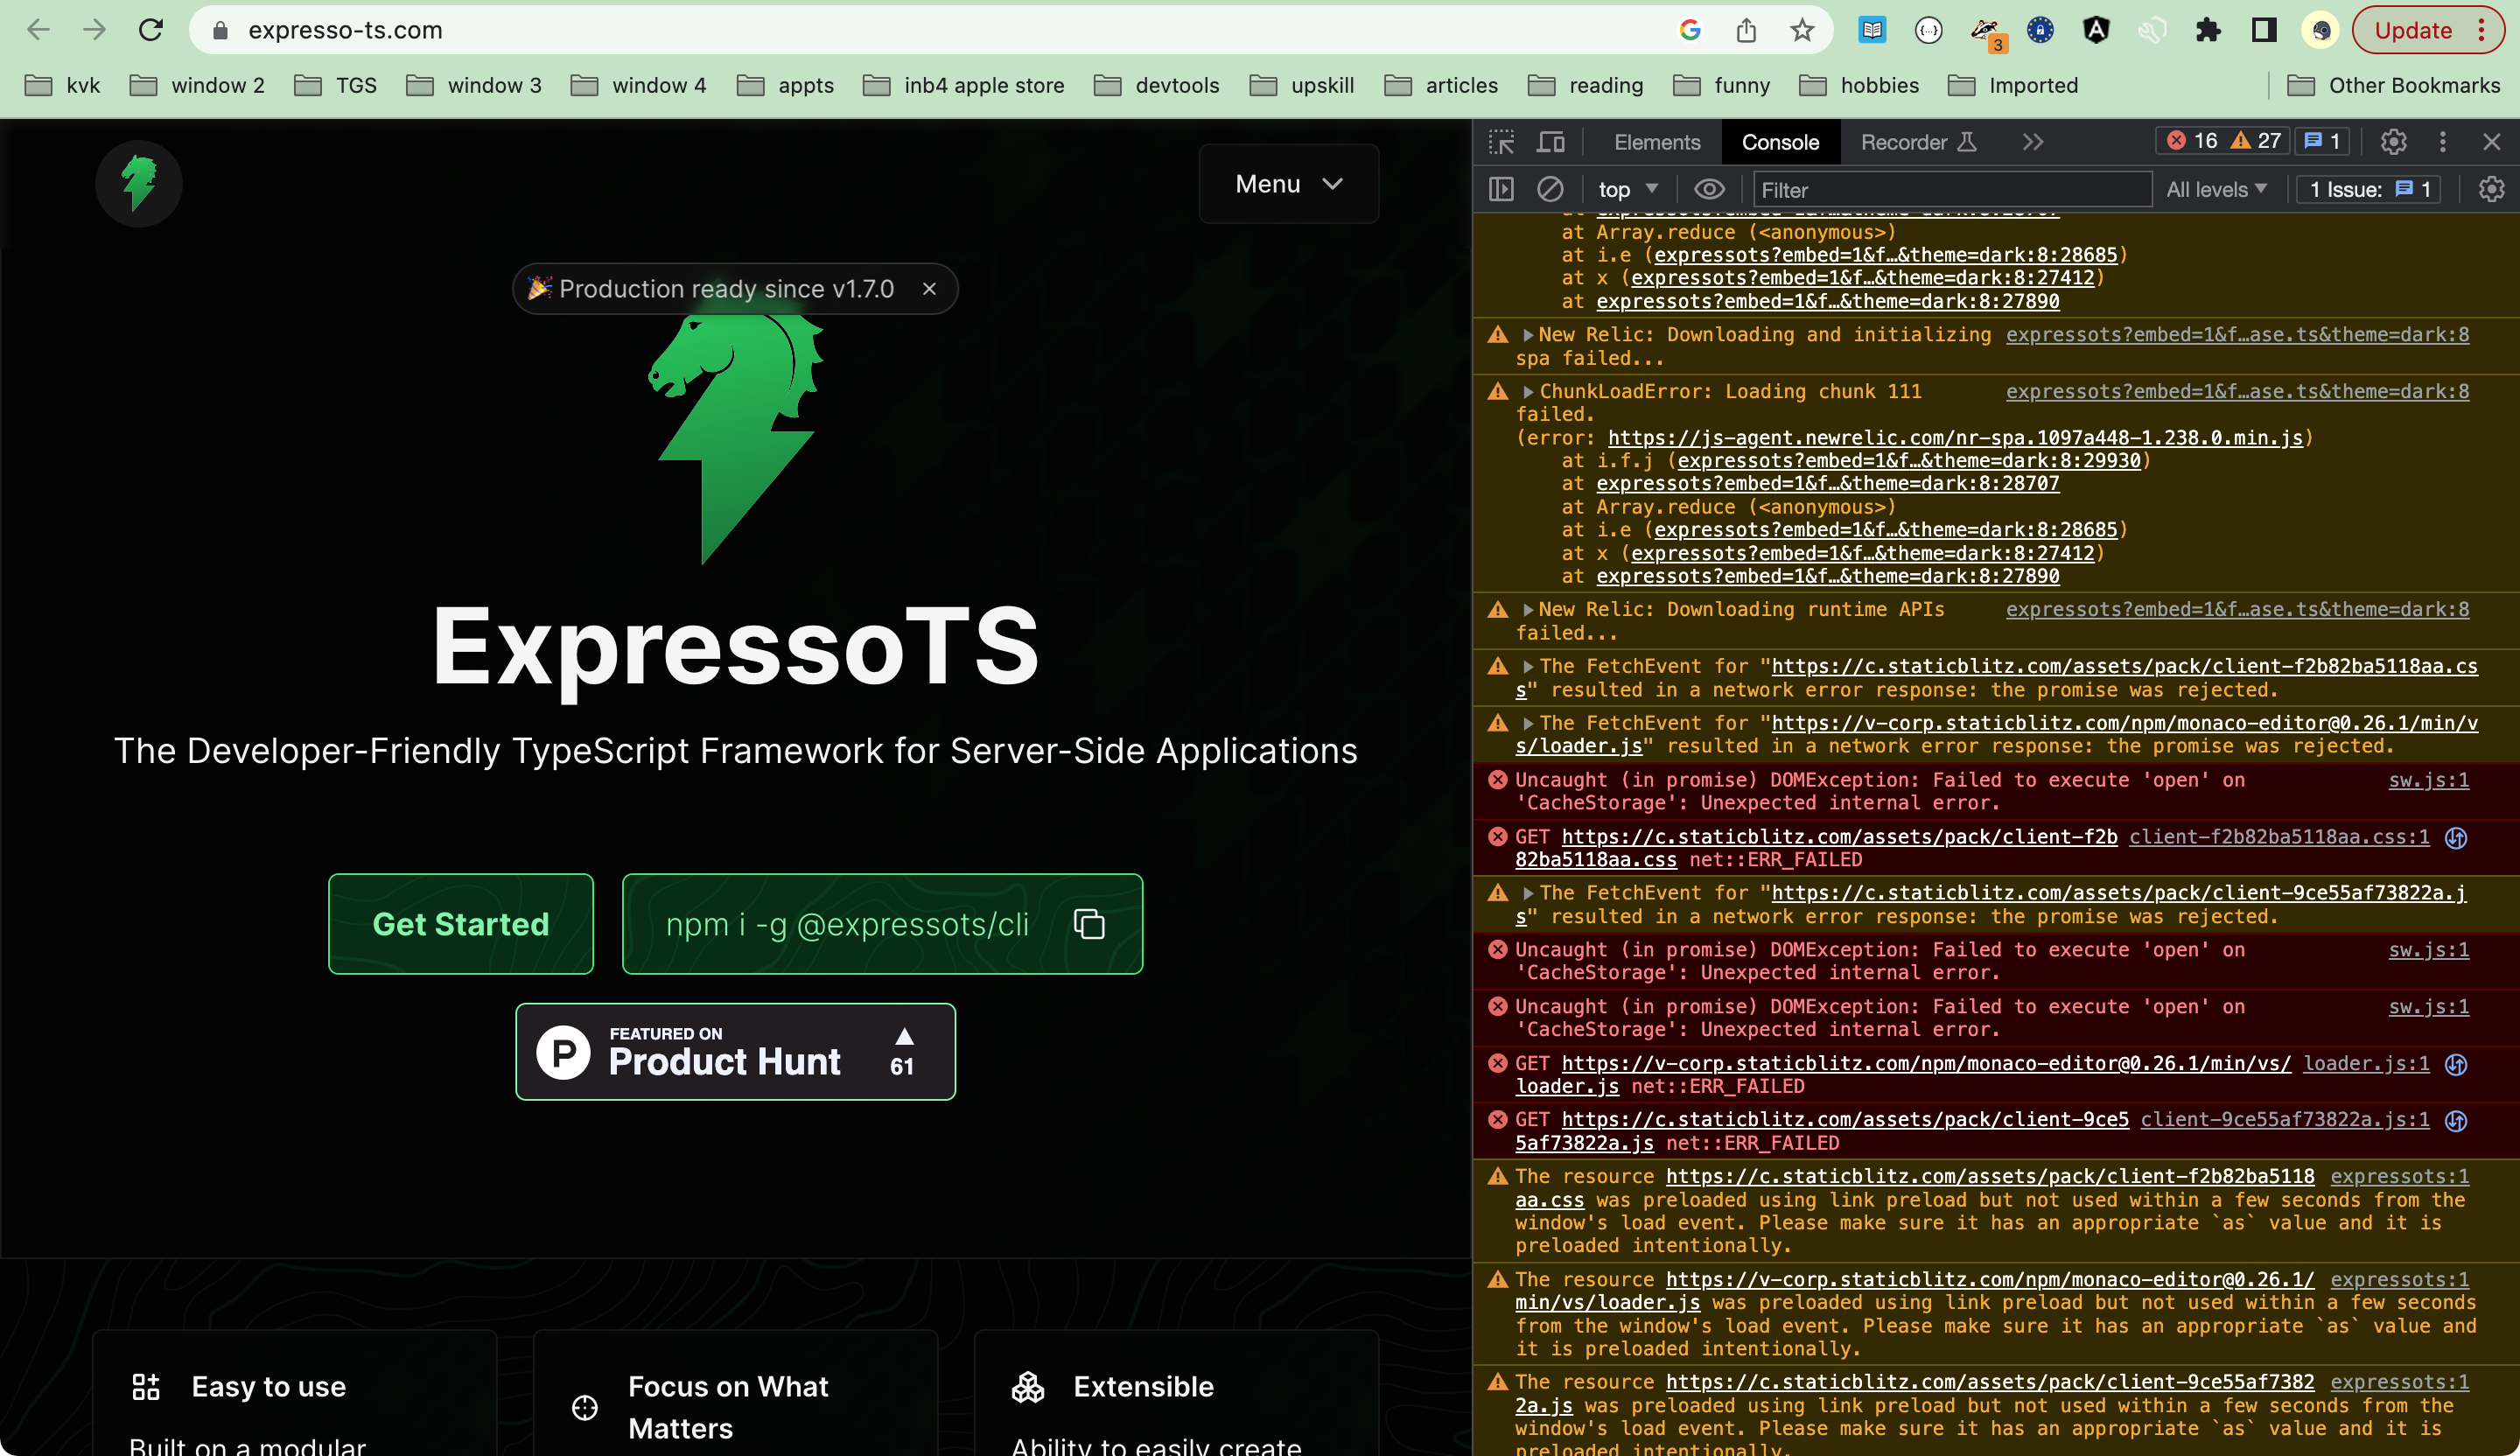Screen dimensions: 2520x1456
Task: Select the inspect element tool
Action: (1502, 141)
